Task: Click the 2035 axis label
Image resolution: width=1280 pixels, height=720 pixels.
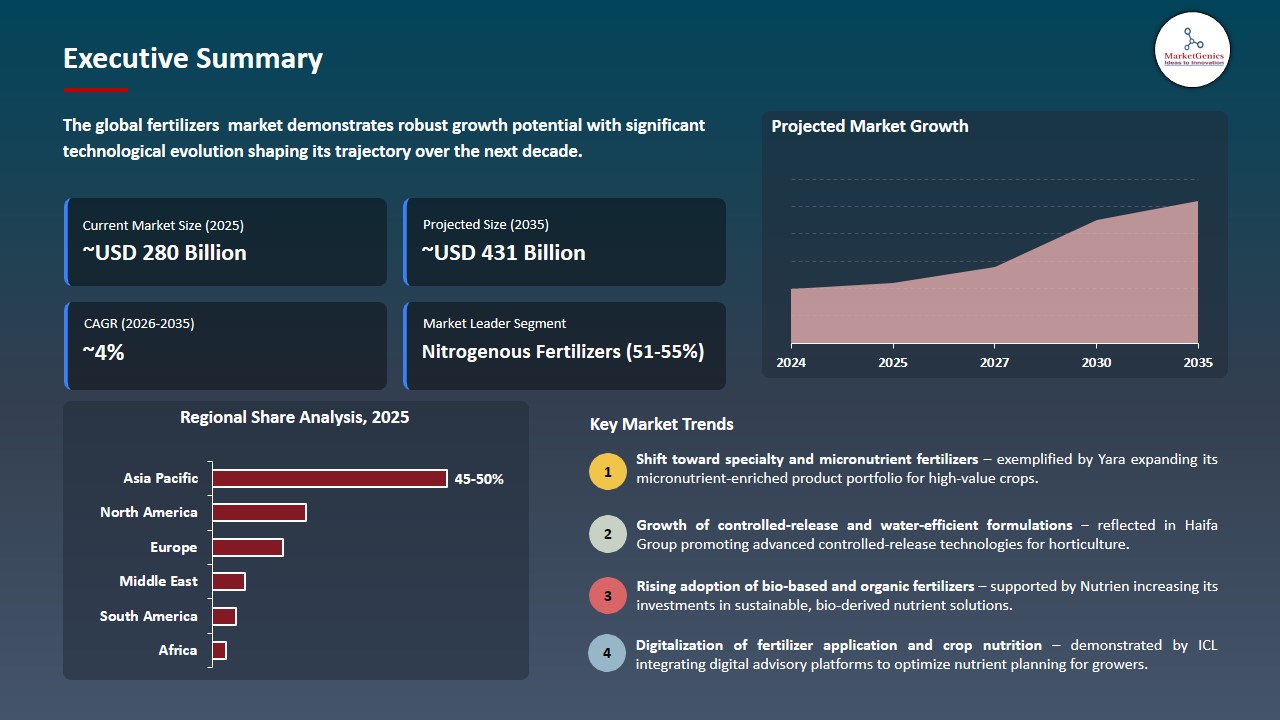Action: coord(1197,363)
